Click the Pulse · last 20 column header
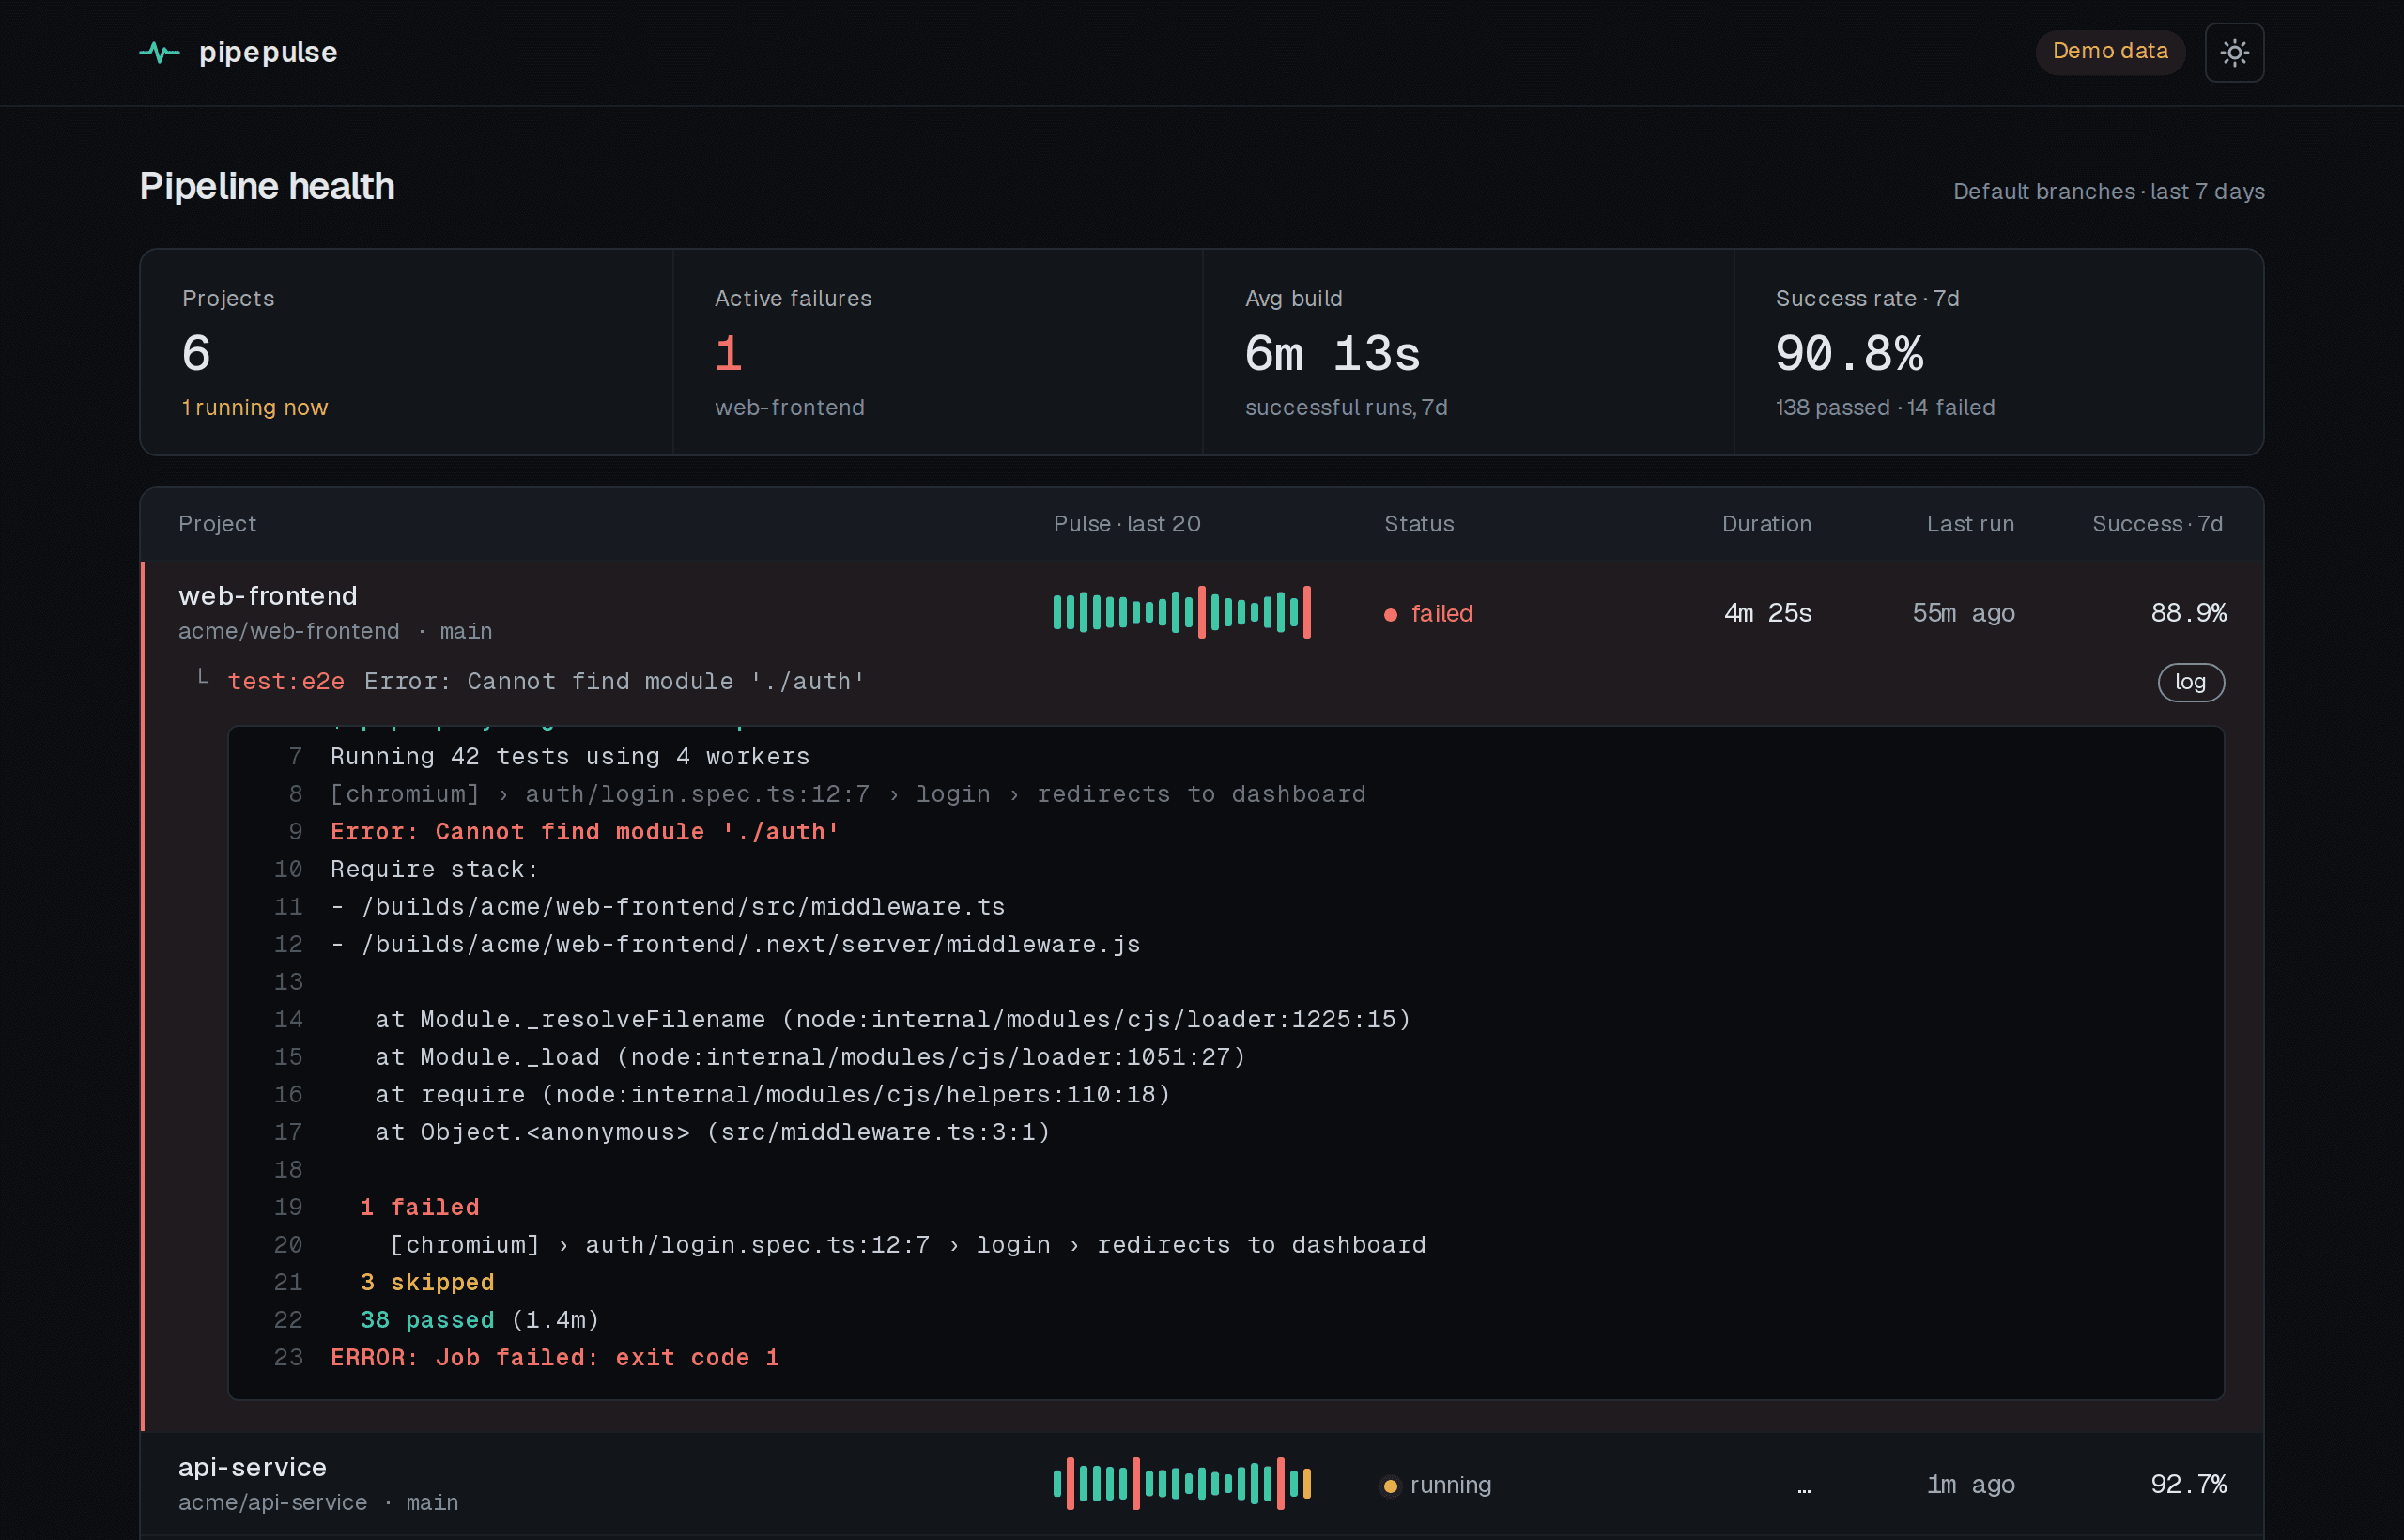The width and height of the screenshot is (2404, 1540). [1127, 524]
